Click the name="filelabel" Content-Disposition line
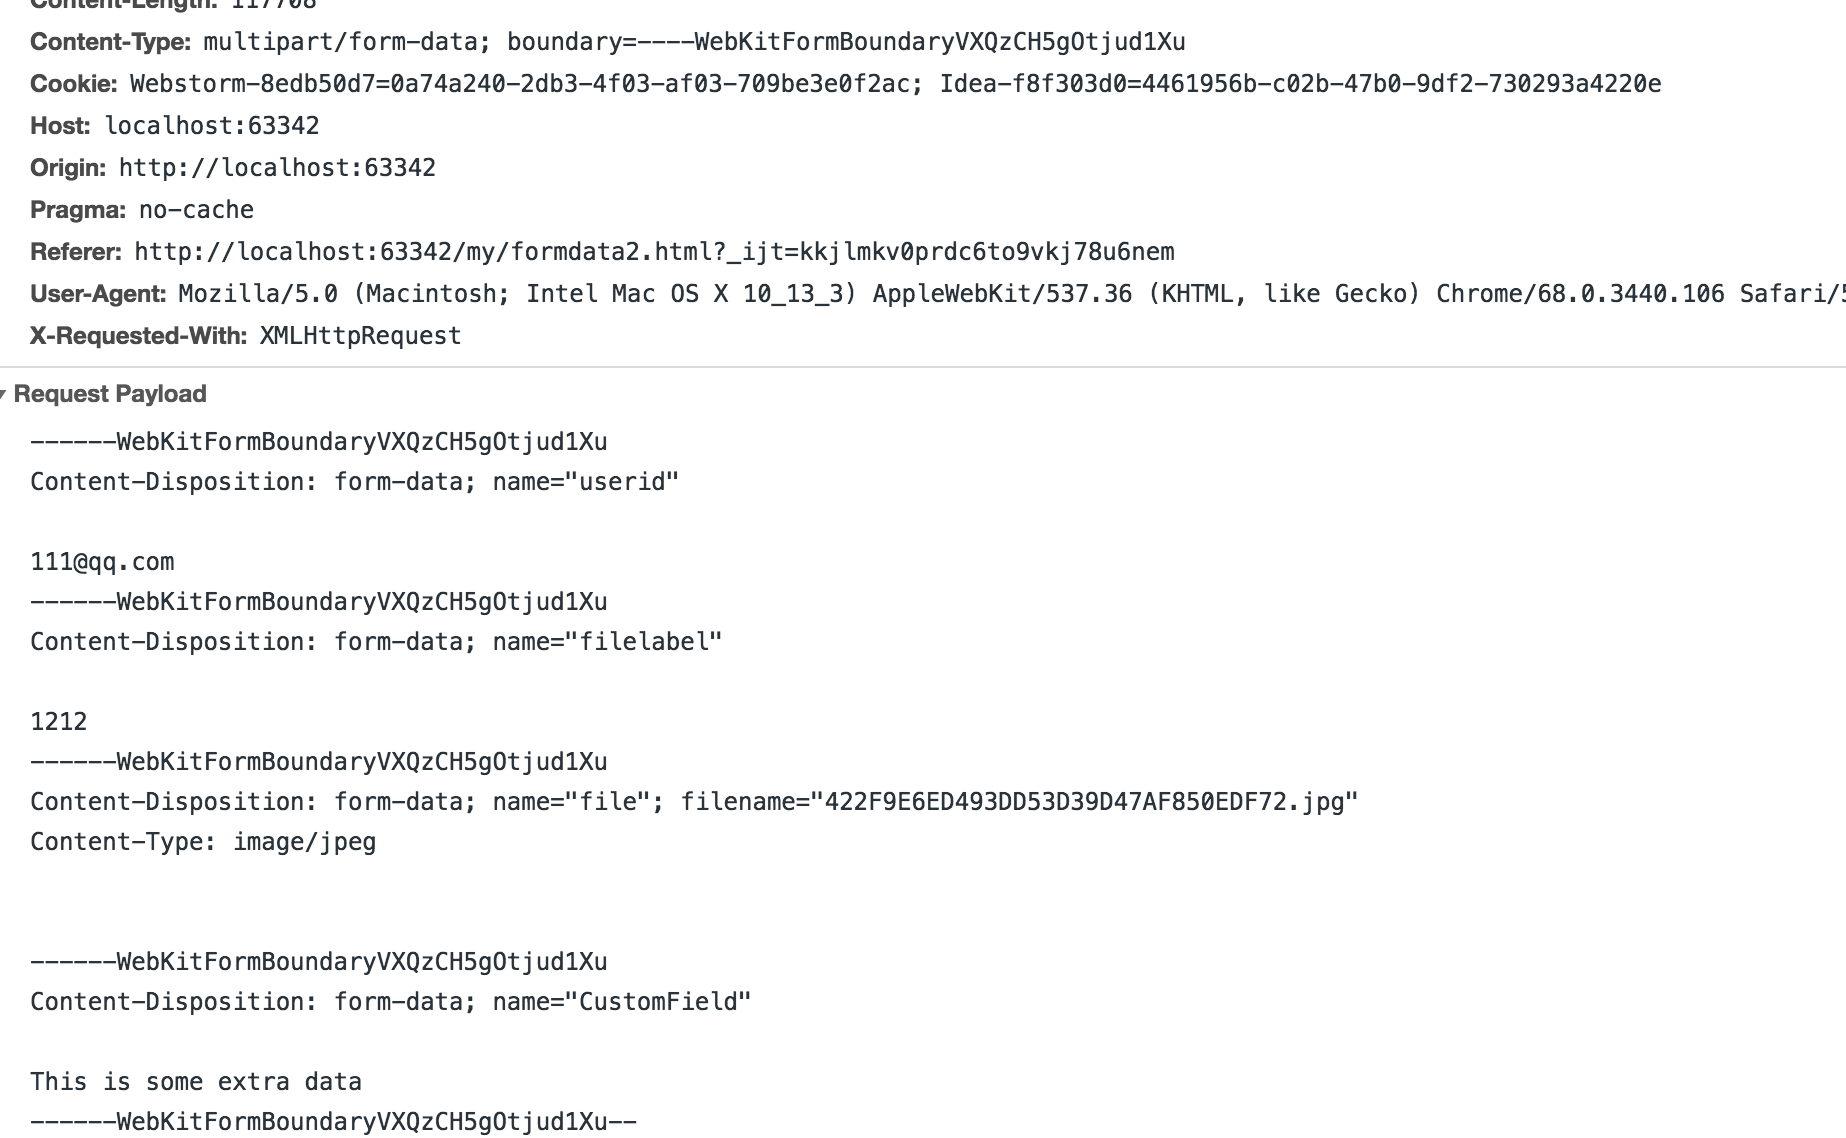The width and height of the screenshot is (1846, 1138). click(376, 642)
